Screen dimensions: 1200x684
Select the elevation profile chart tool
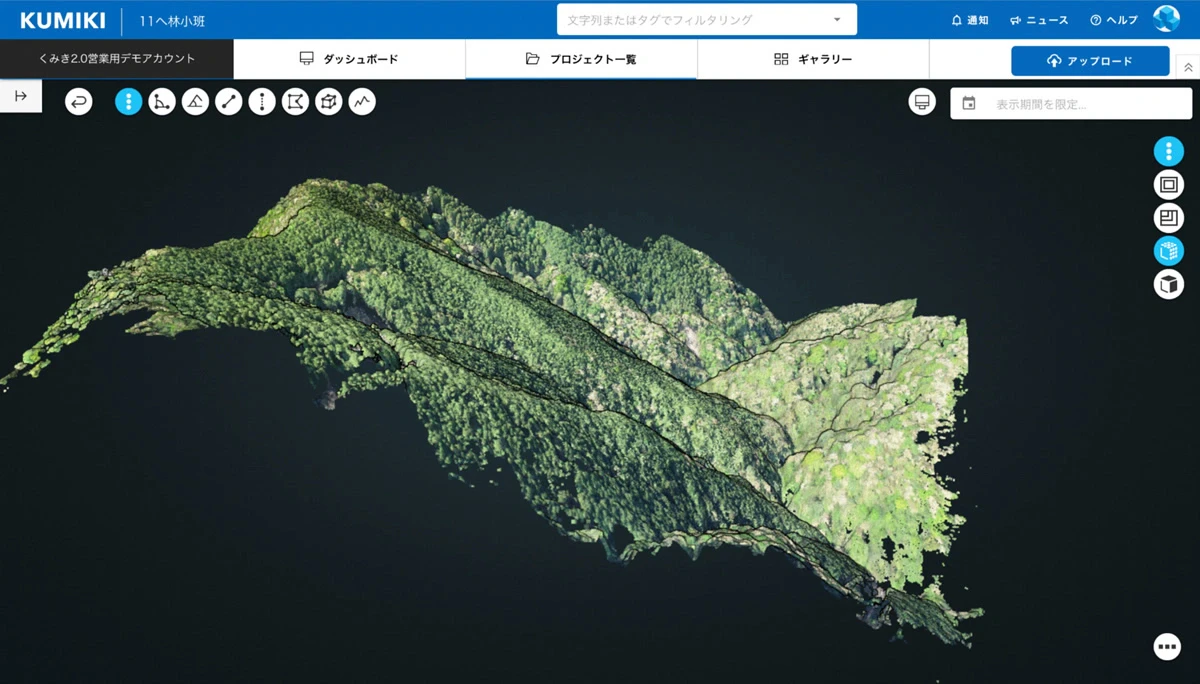(362, 101)
